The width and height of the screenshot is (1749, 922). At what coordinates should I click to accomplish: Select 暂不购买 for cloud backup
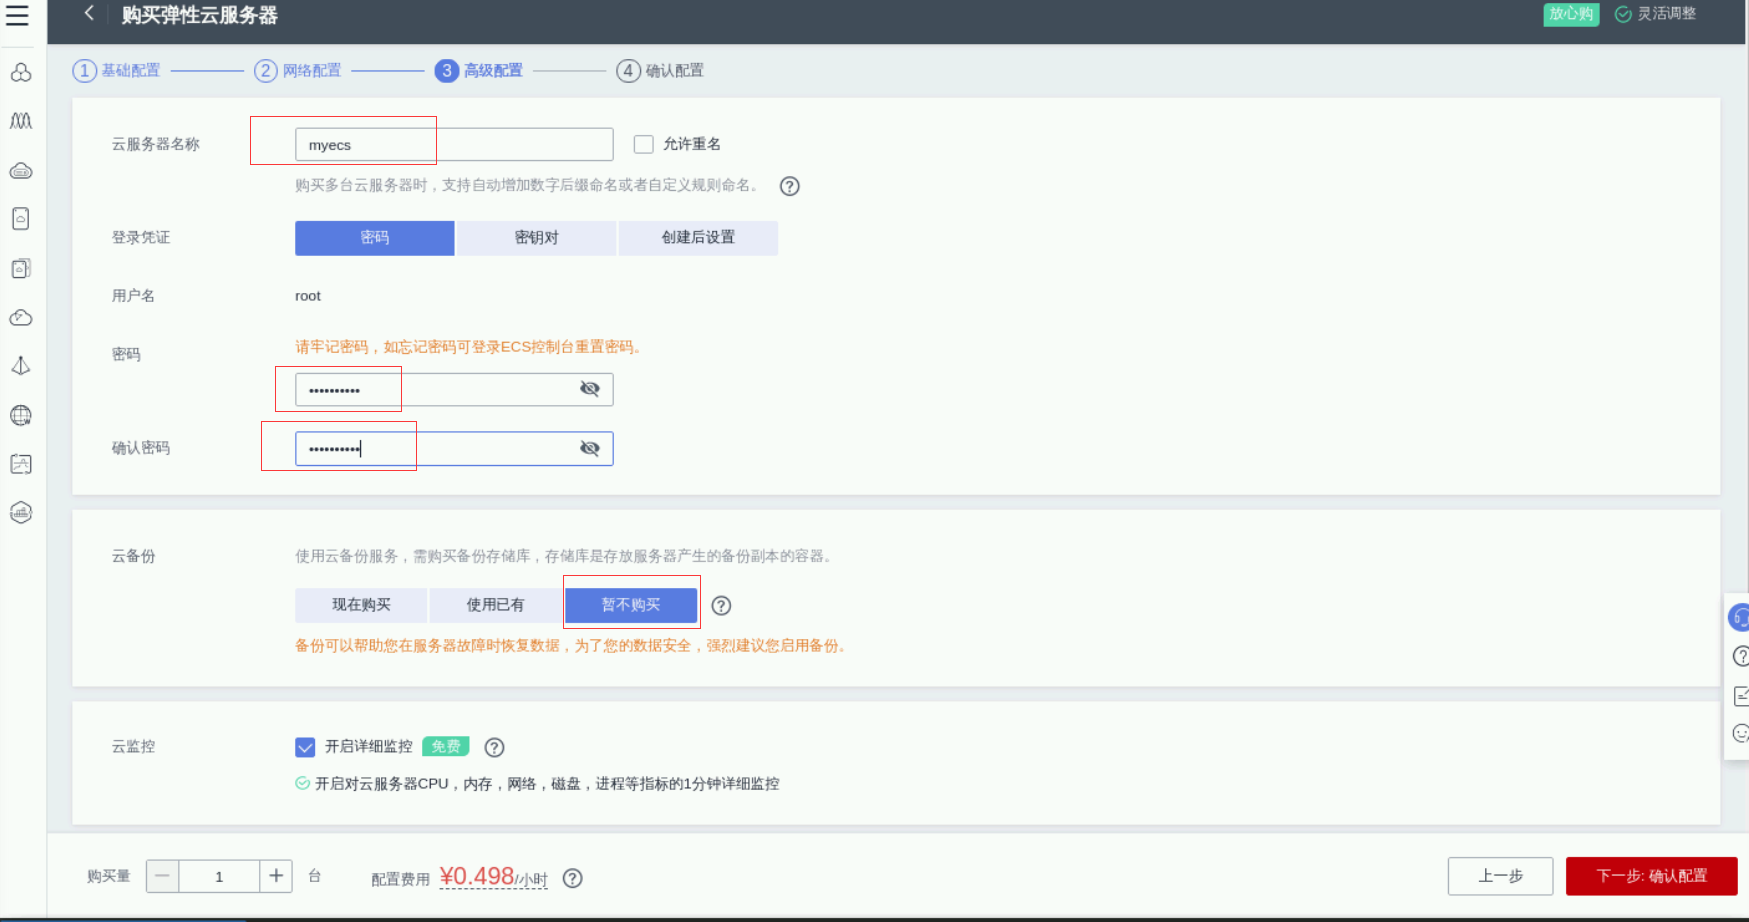point(631,605)
